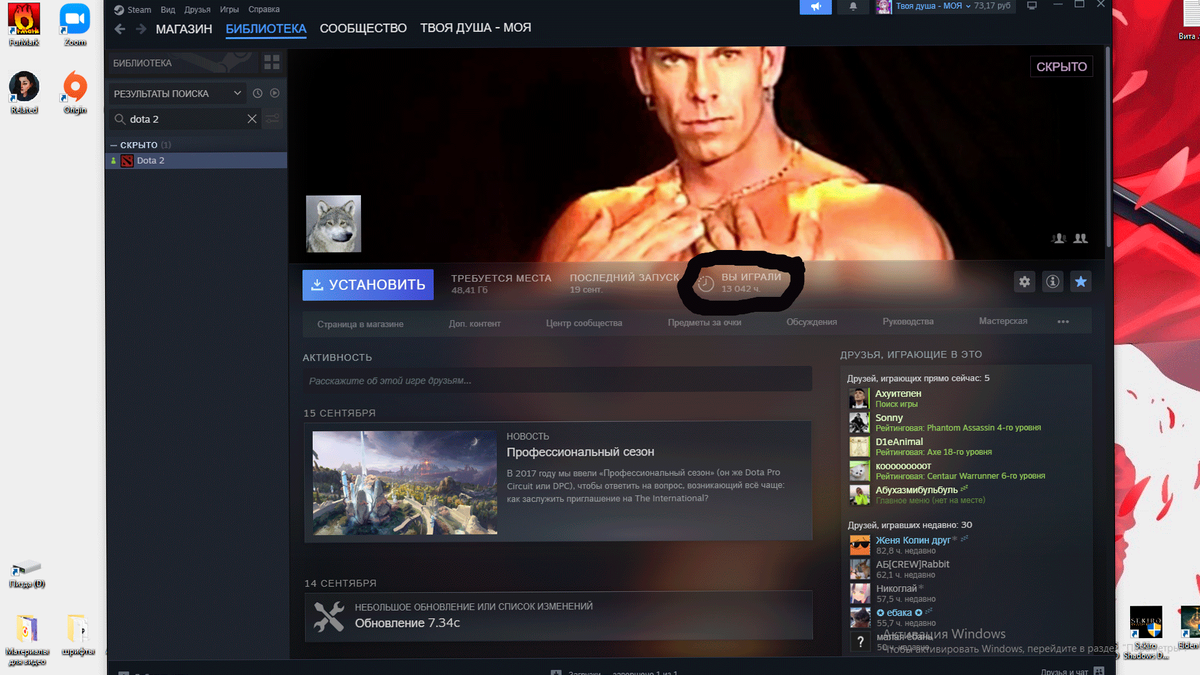
Task: Open the Origin desktop shortcut
Action: click(x=75, y=93)
